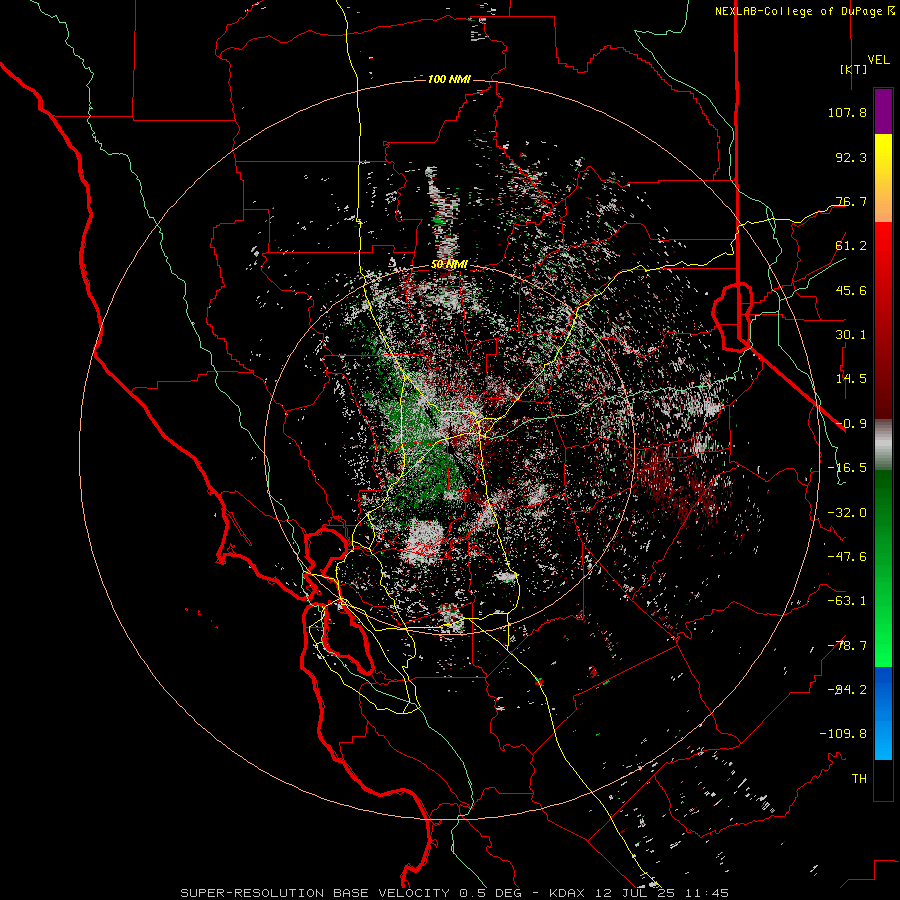Click the blue segment of the color bar
Viewport: 900px width, 900px height.
coord(883,713)
